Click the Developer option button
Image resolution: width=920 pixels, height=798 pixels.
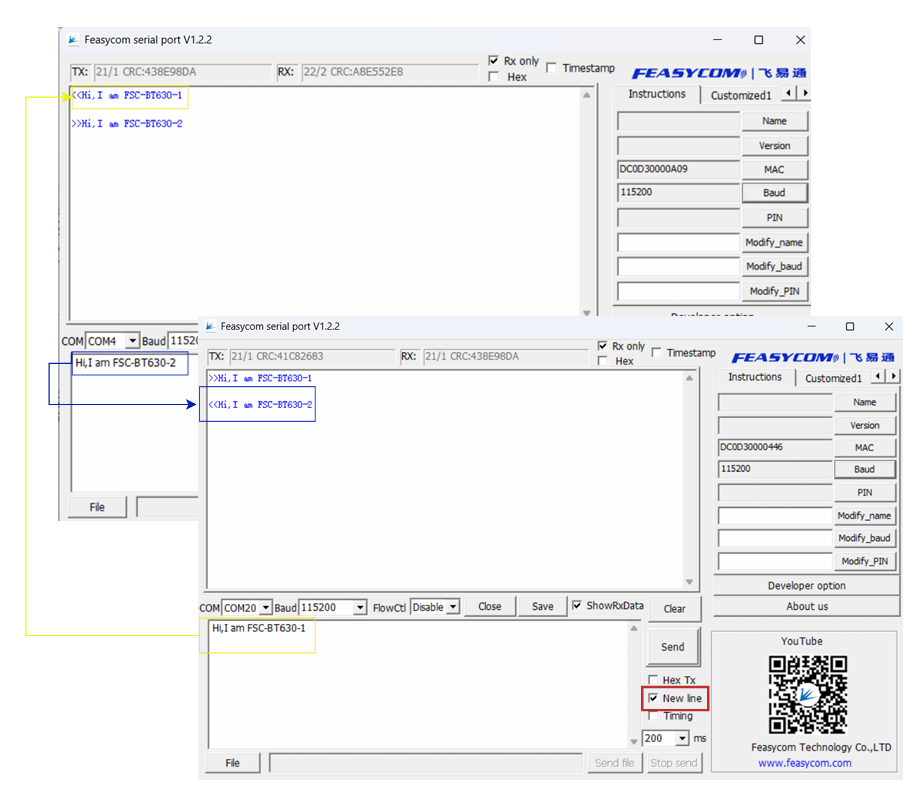(x=806, y=584)
